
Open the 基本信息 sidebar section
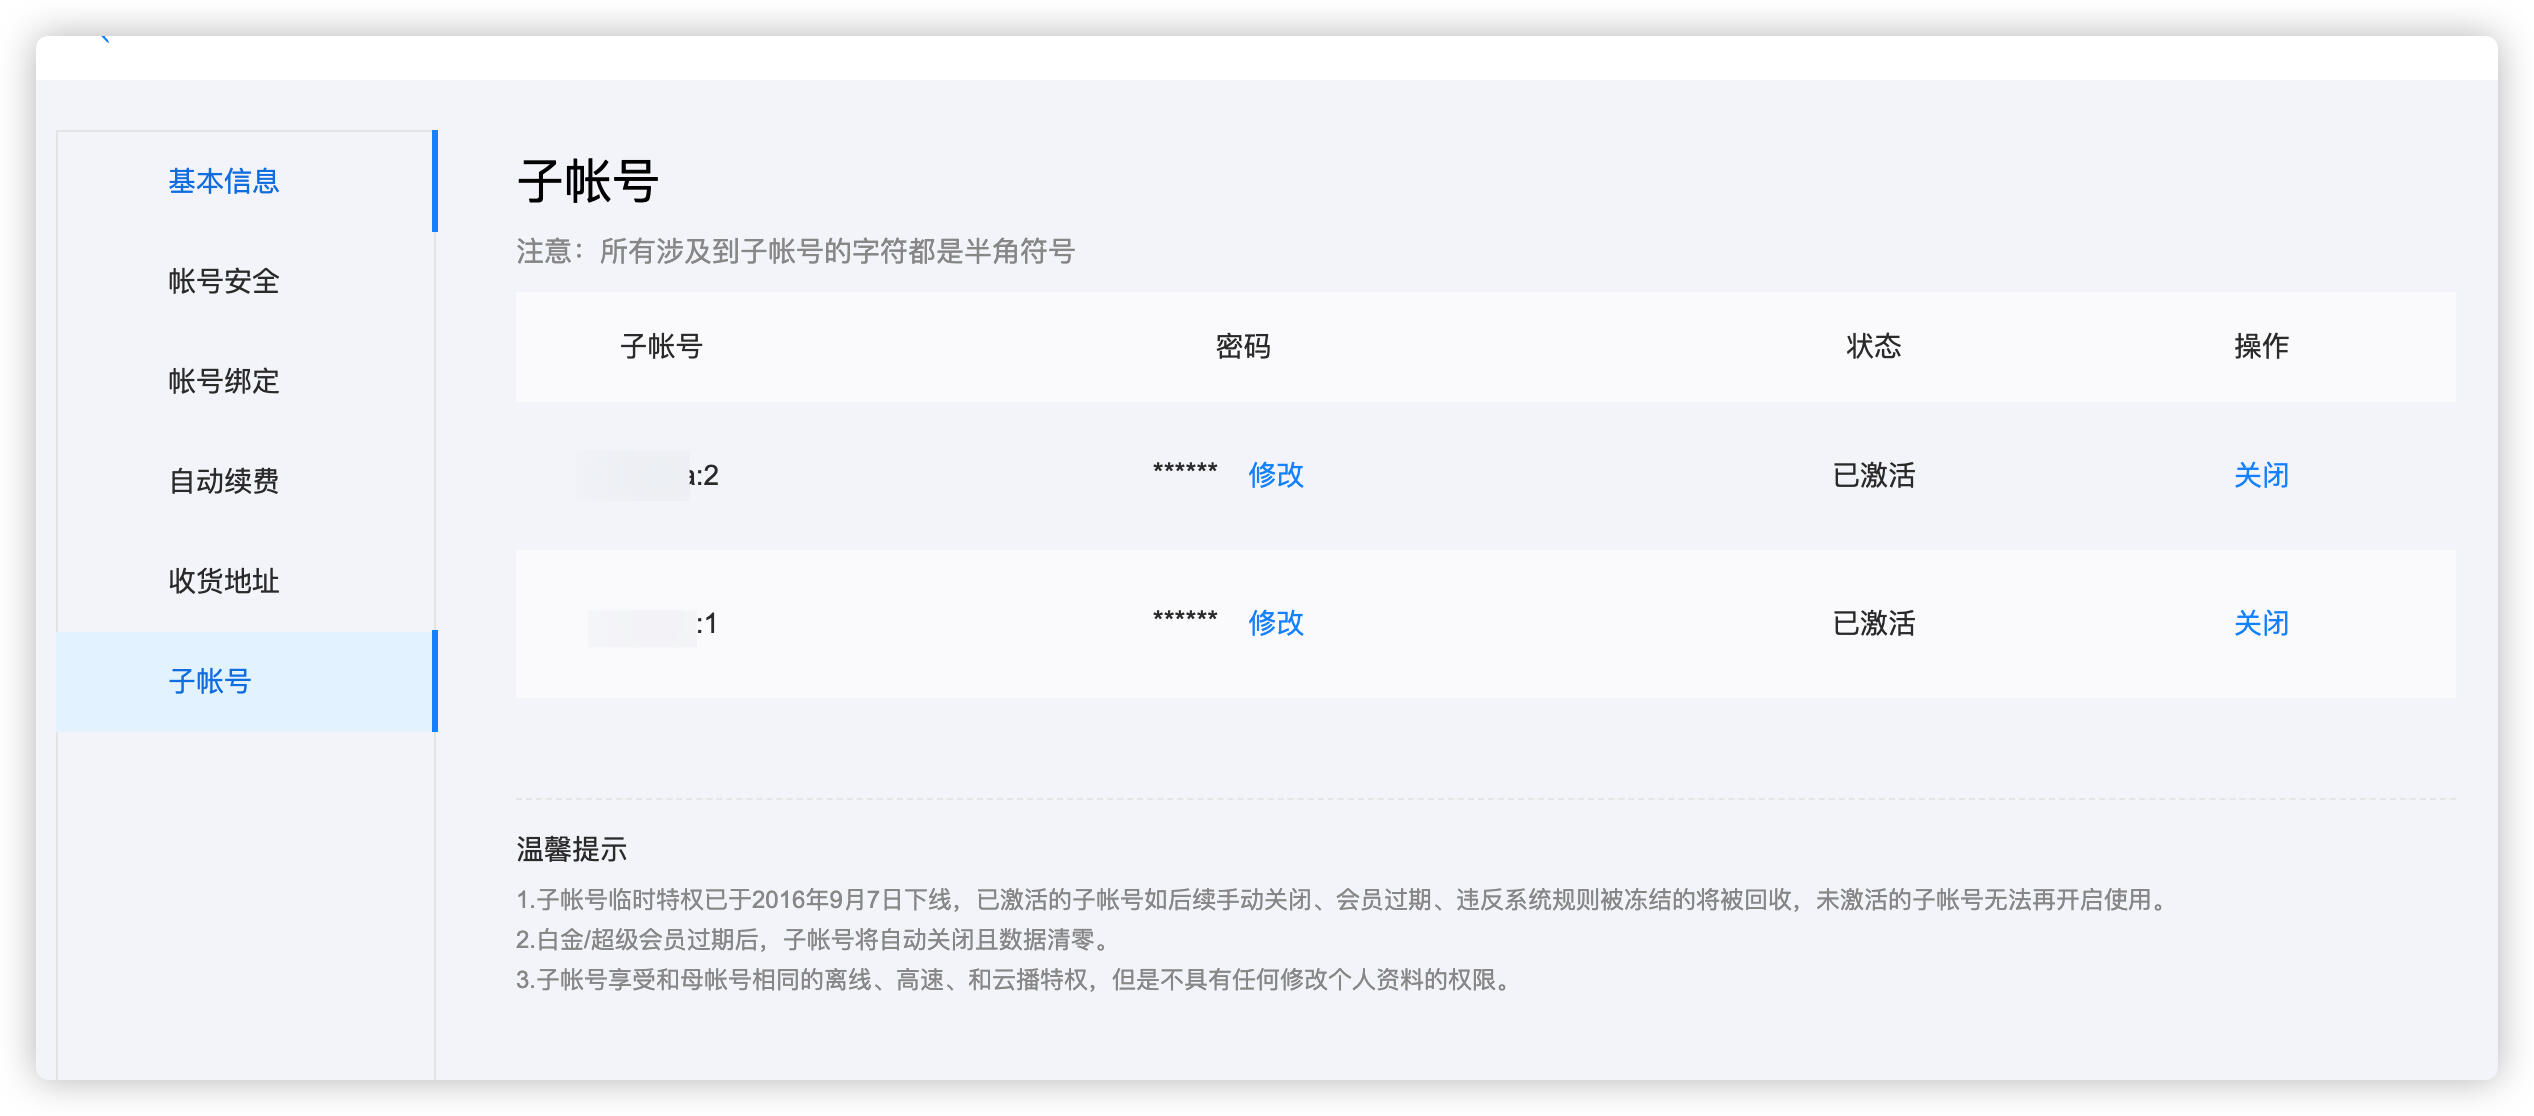[223, 181]
